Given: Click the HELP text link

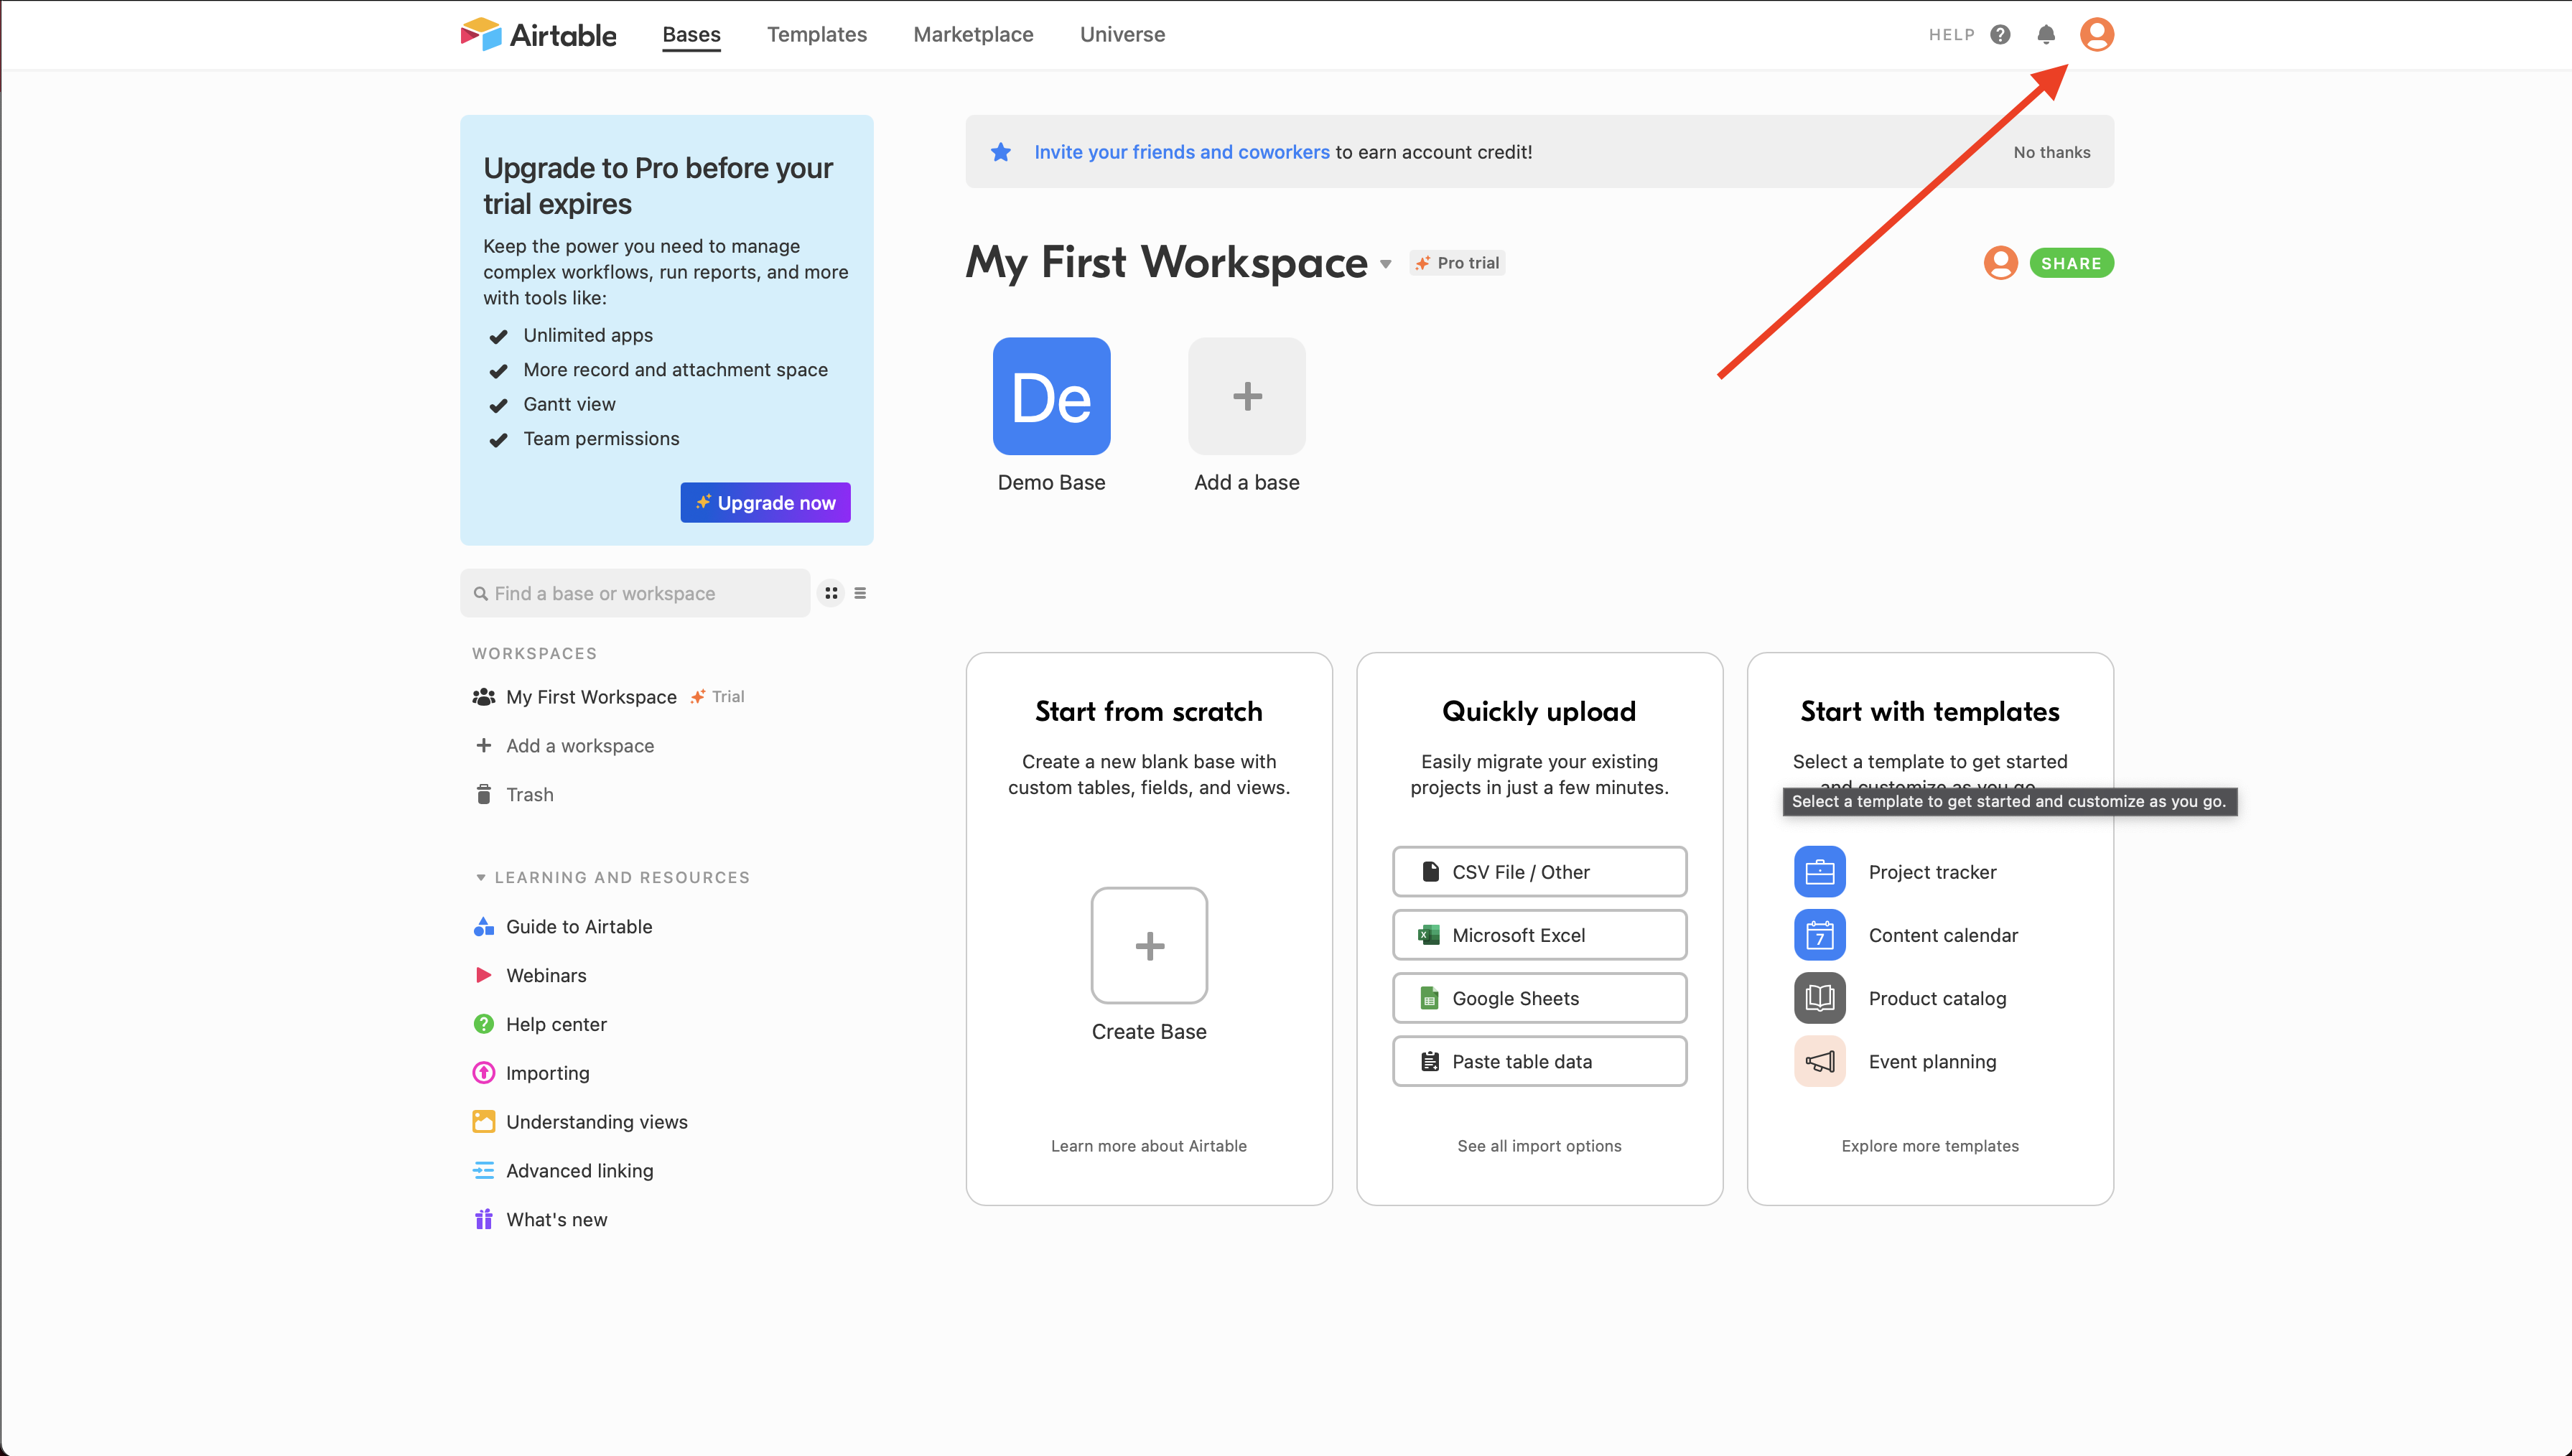Looking at the screenshot, I should pyautogui.click(x=1951, y=35).
